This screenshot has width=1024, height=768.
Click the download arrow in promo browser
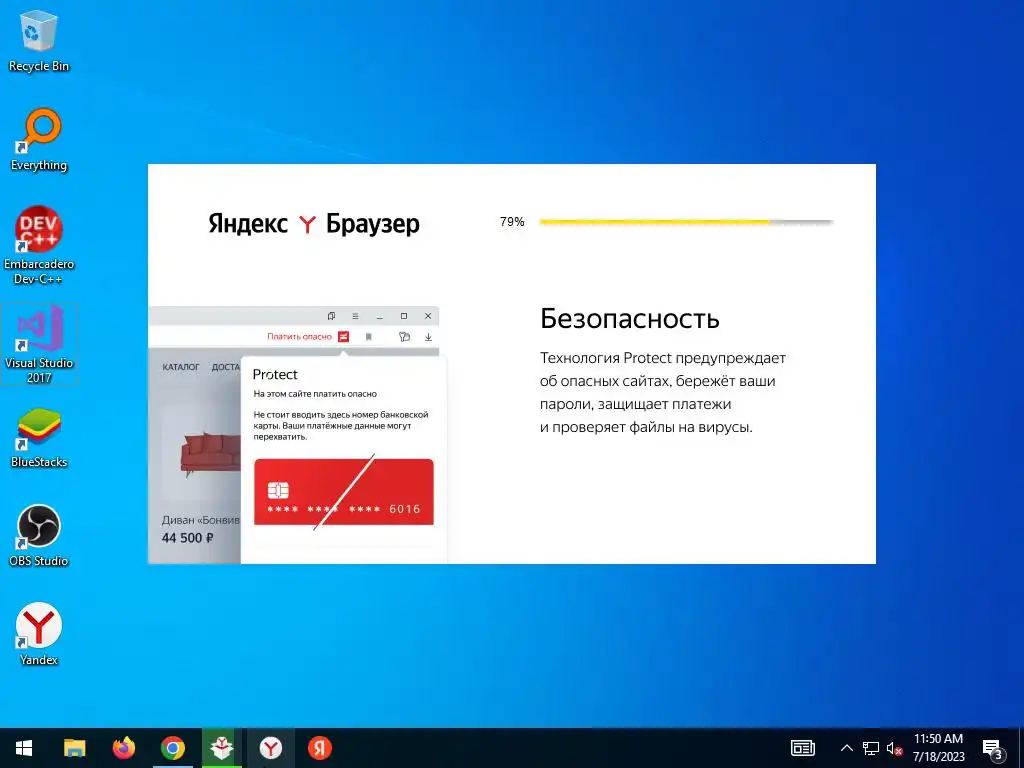coord(428,337)
